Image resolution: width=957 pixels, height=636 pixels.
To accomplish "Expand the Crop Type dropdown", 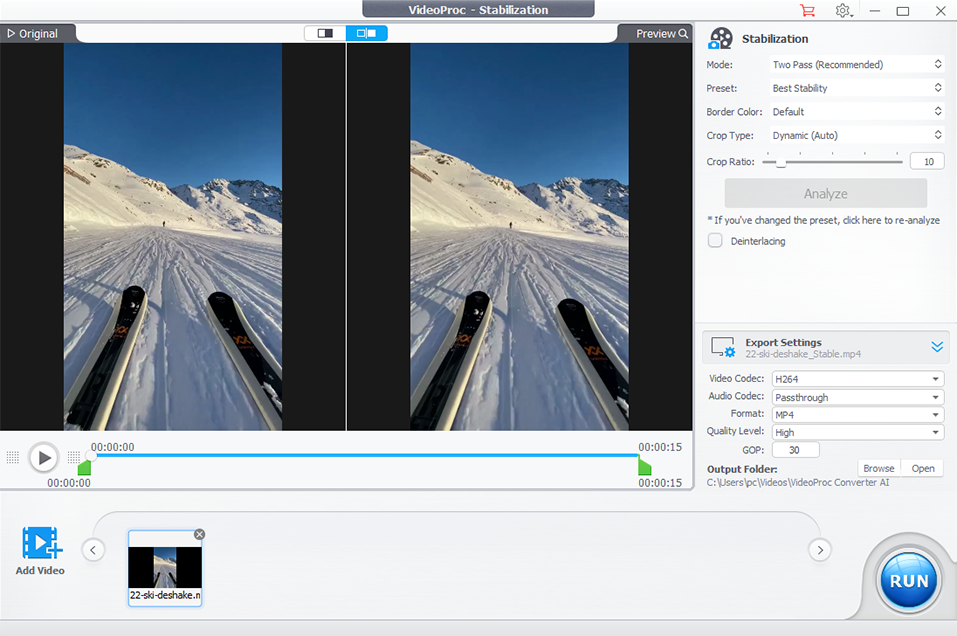I will (856, 135).
